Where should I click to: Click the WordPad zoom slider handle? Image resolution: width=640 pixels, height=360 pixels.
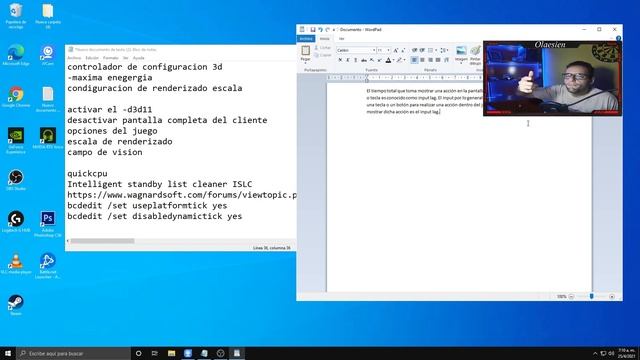coord(591,296)
